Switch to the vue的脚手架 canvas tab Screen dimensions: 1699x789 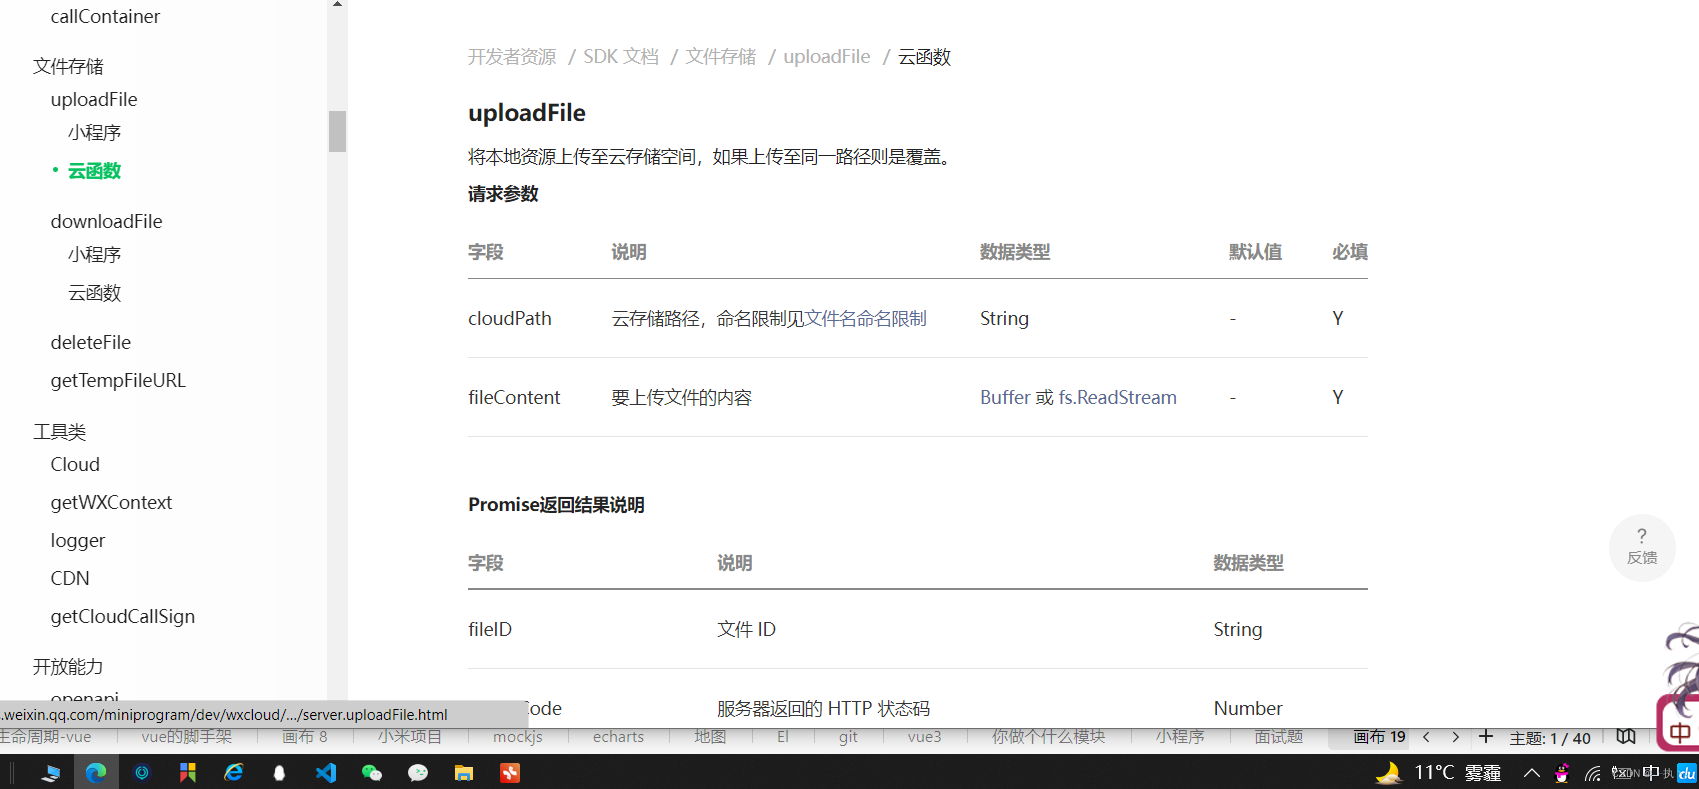point(187,737)
